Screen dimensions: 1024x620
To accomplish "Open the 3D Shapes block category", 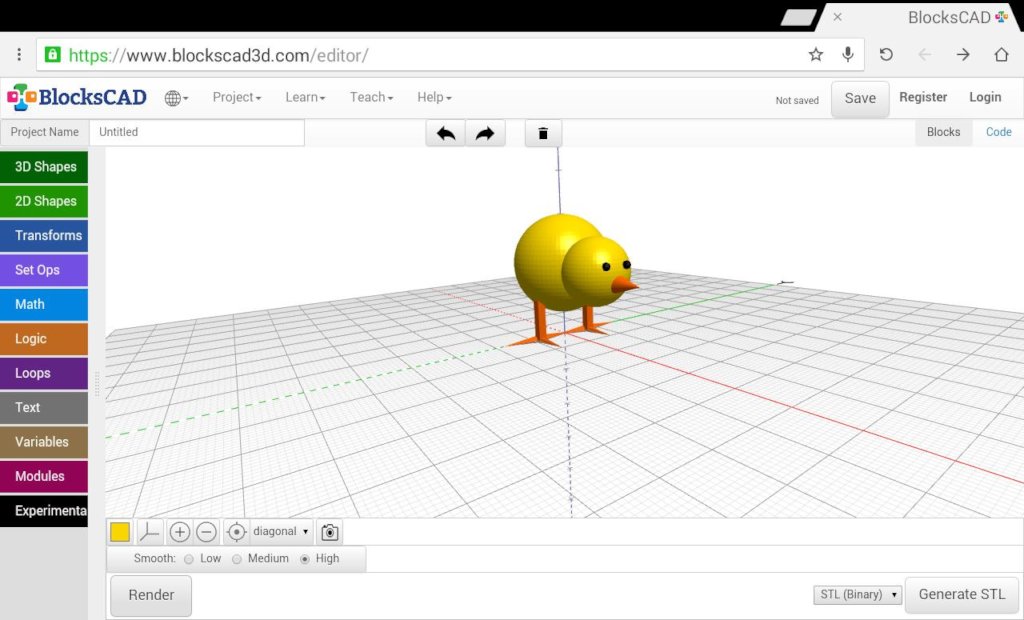I will 44,167.
